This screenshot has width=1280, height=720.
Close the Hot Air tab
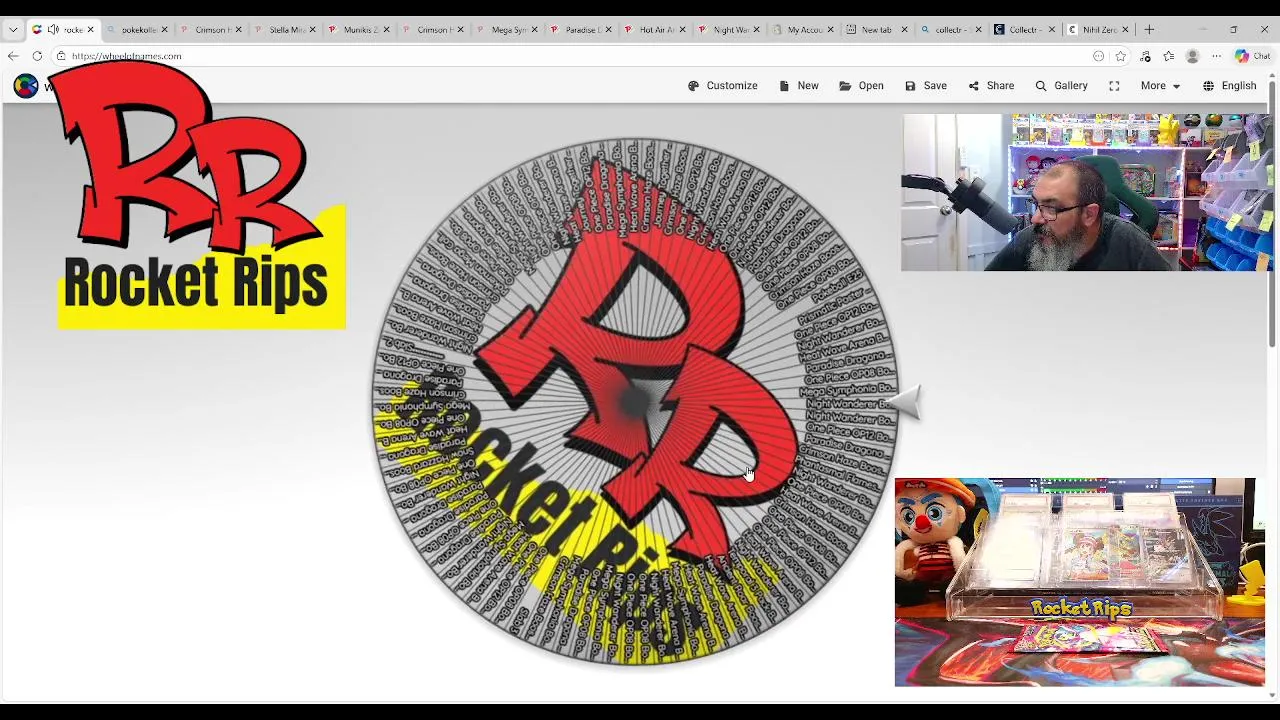click(682, 30)
